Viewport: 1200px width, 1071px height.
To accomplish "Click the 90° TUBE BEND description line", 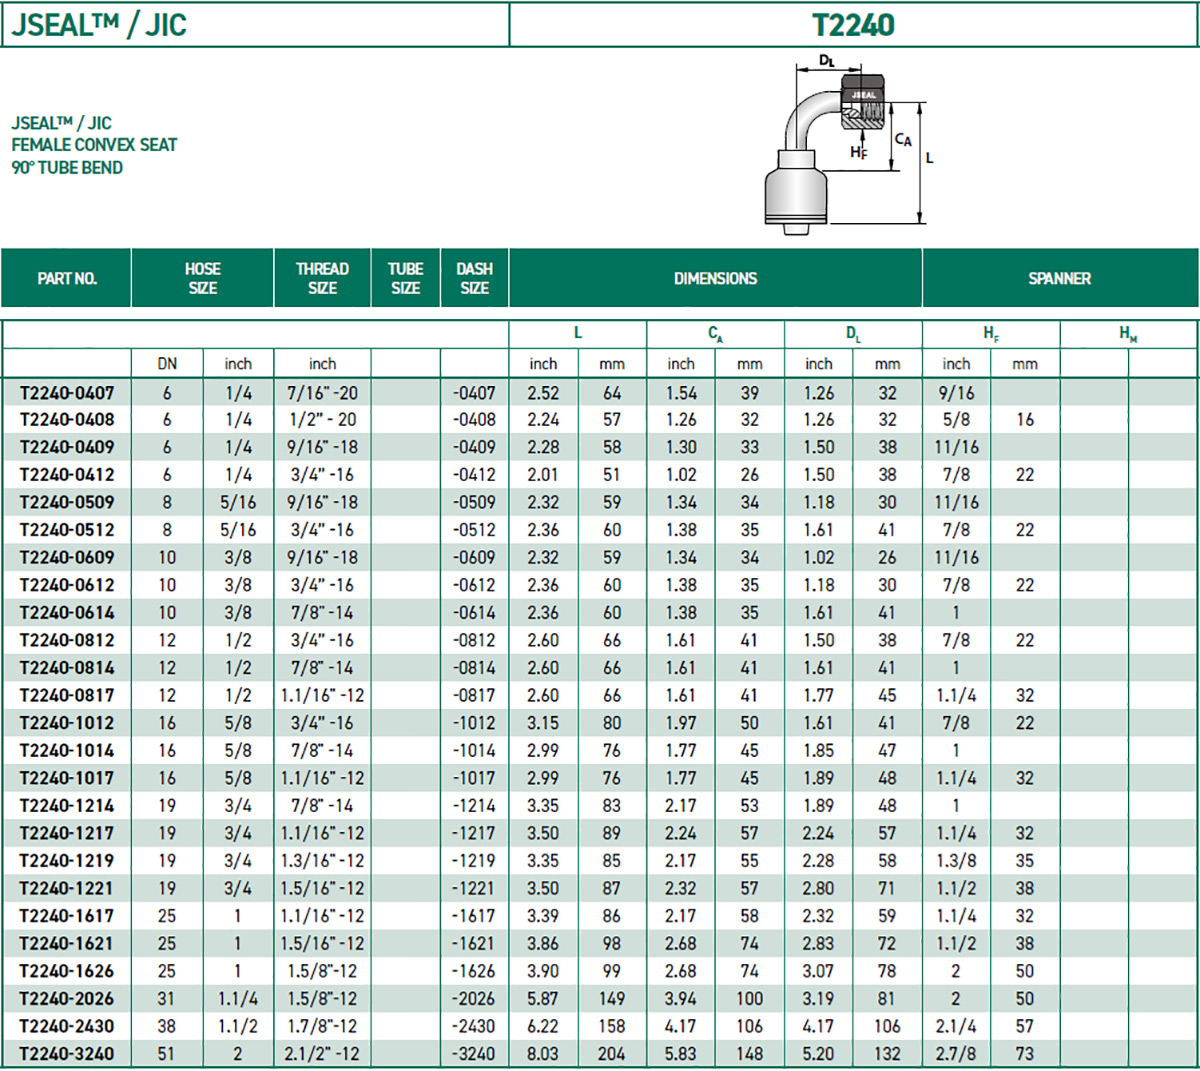I will (67, 168).
